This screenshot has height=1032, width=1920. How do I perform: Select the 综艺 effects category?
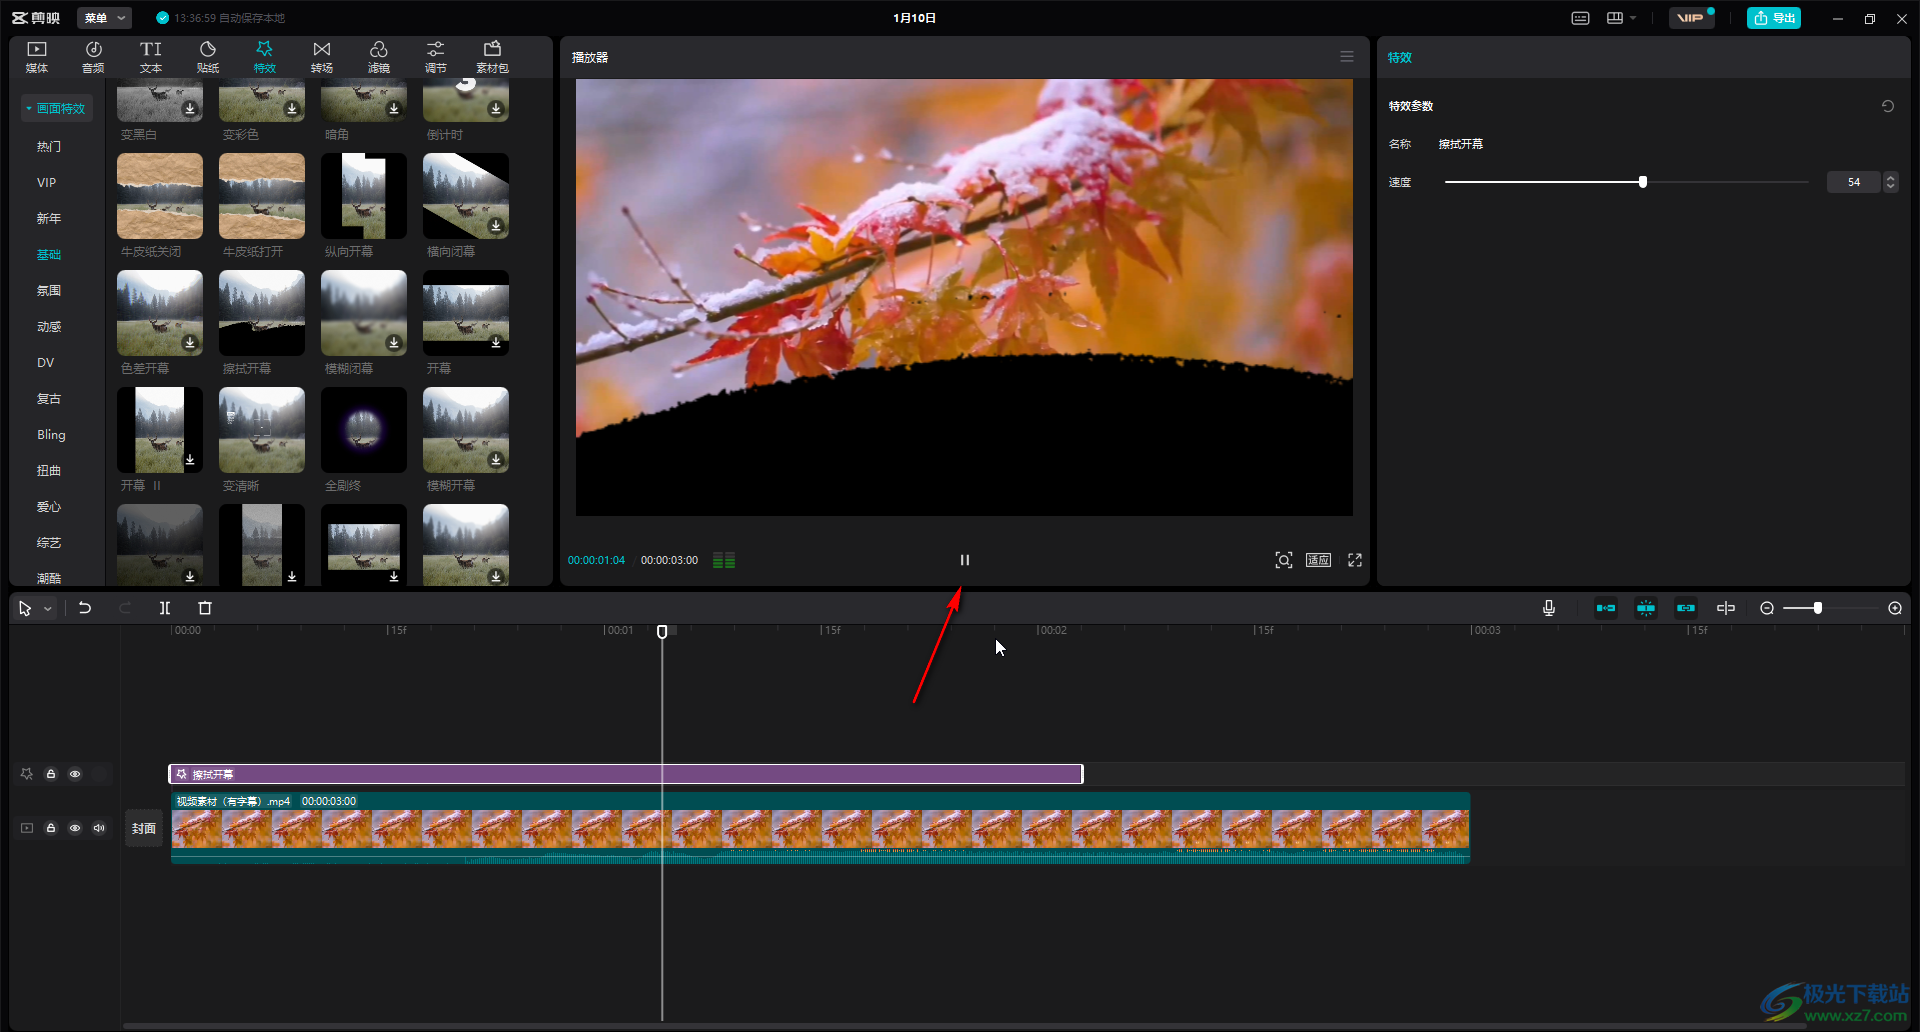coord(49,542)
